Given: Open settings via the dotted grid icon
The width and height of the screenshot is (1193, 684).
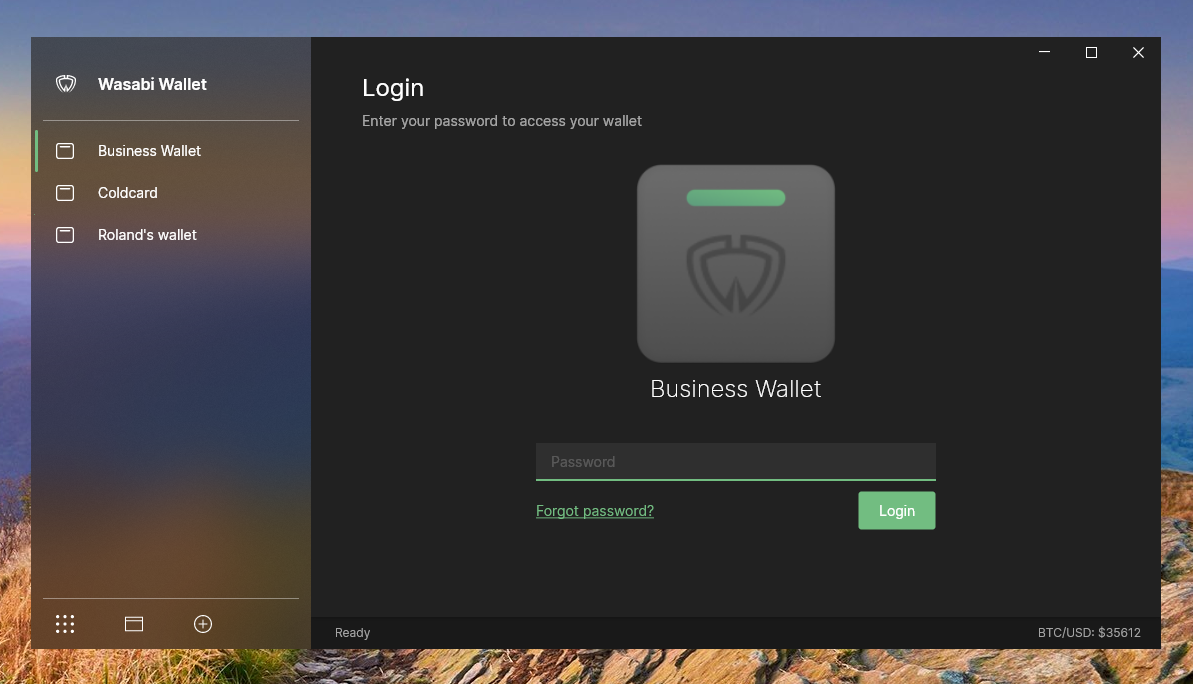Looking at the screenshot, I should click(64, 623).
